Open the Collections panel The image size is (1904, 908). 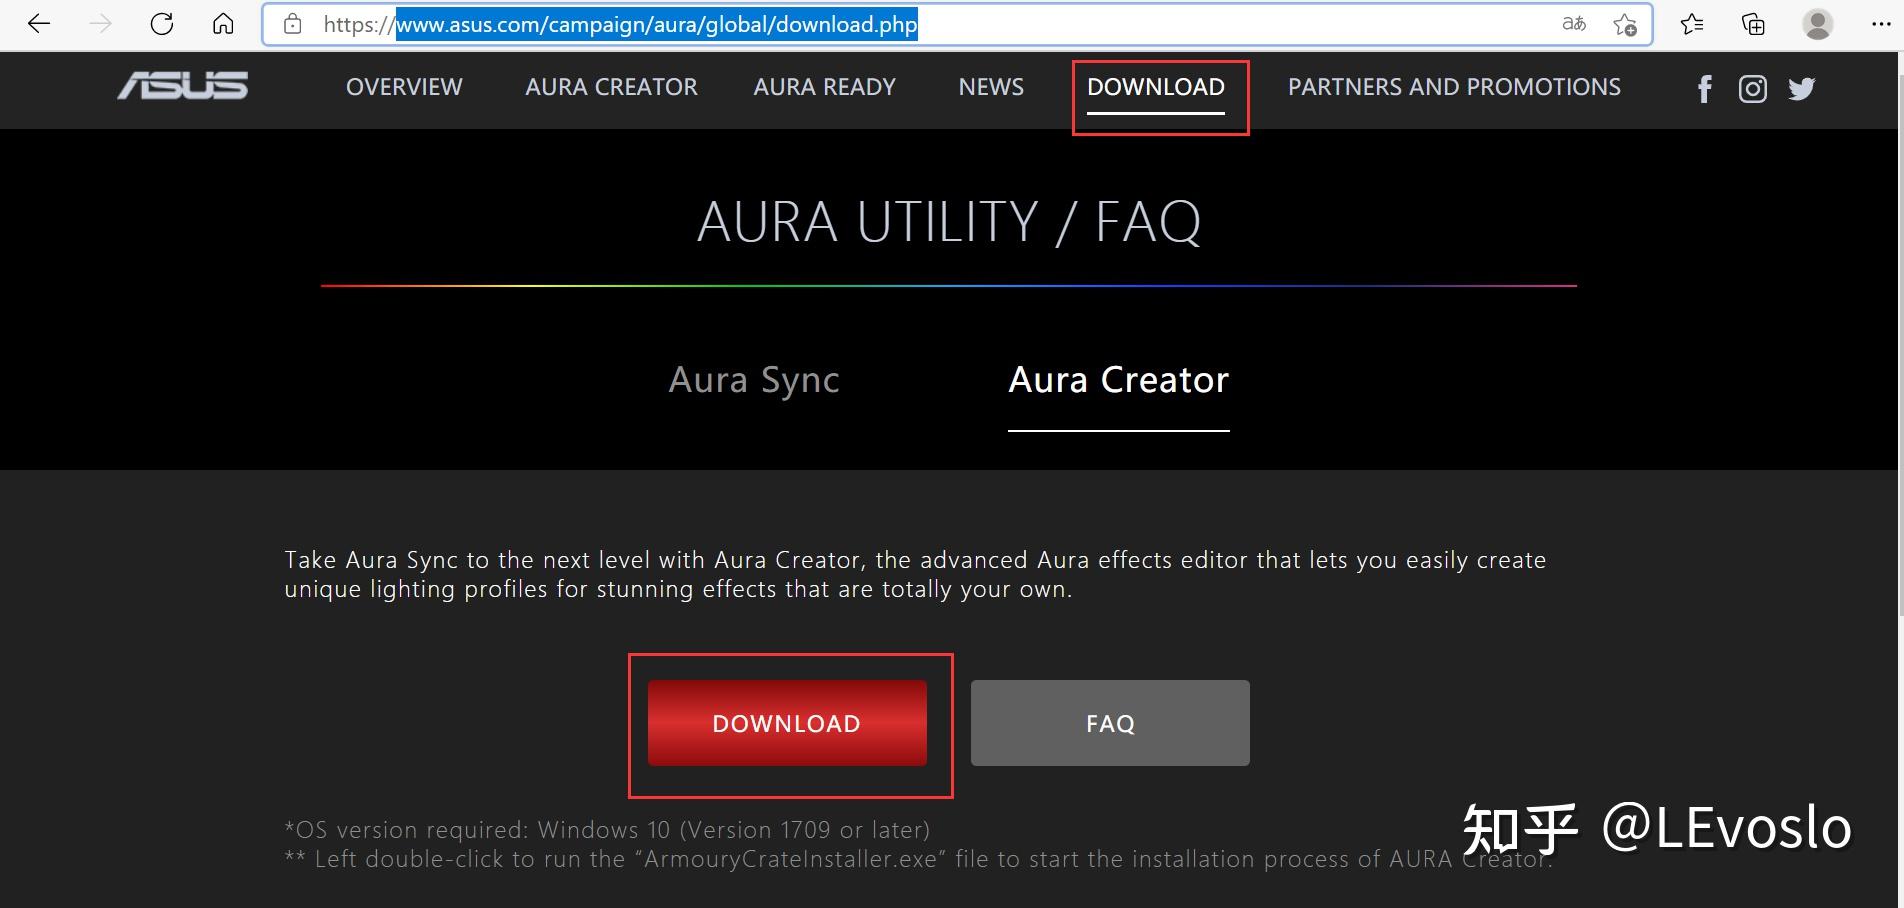tap(1752, 23)
